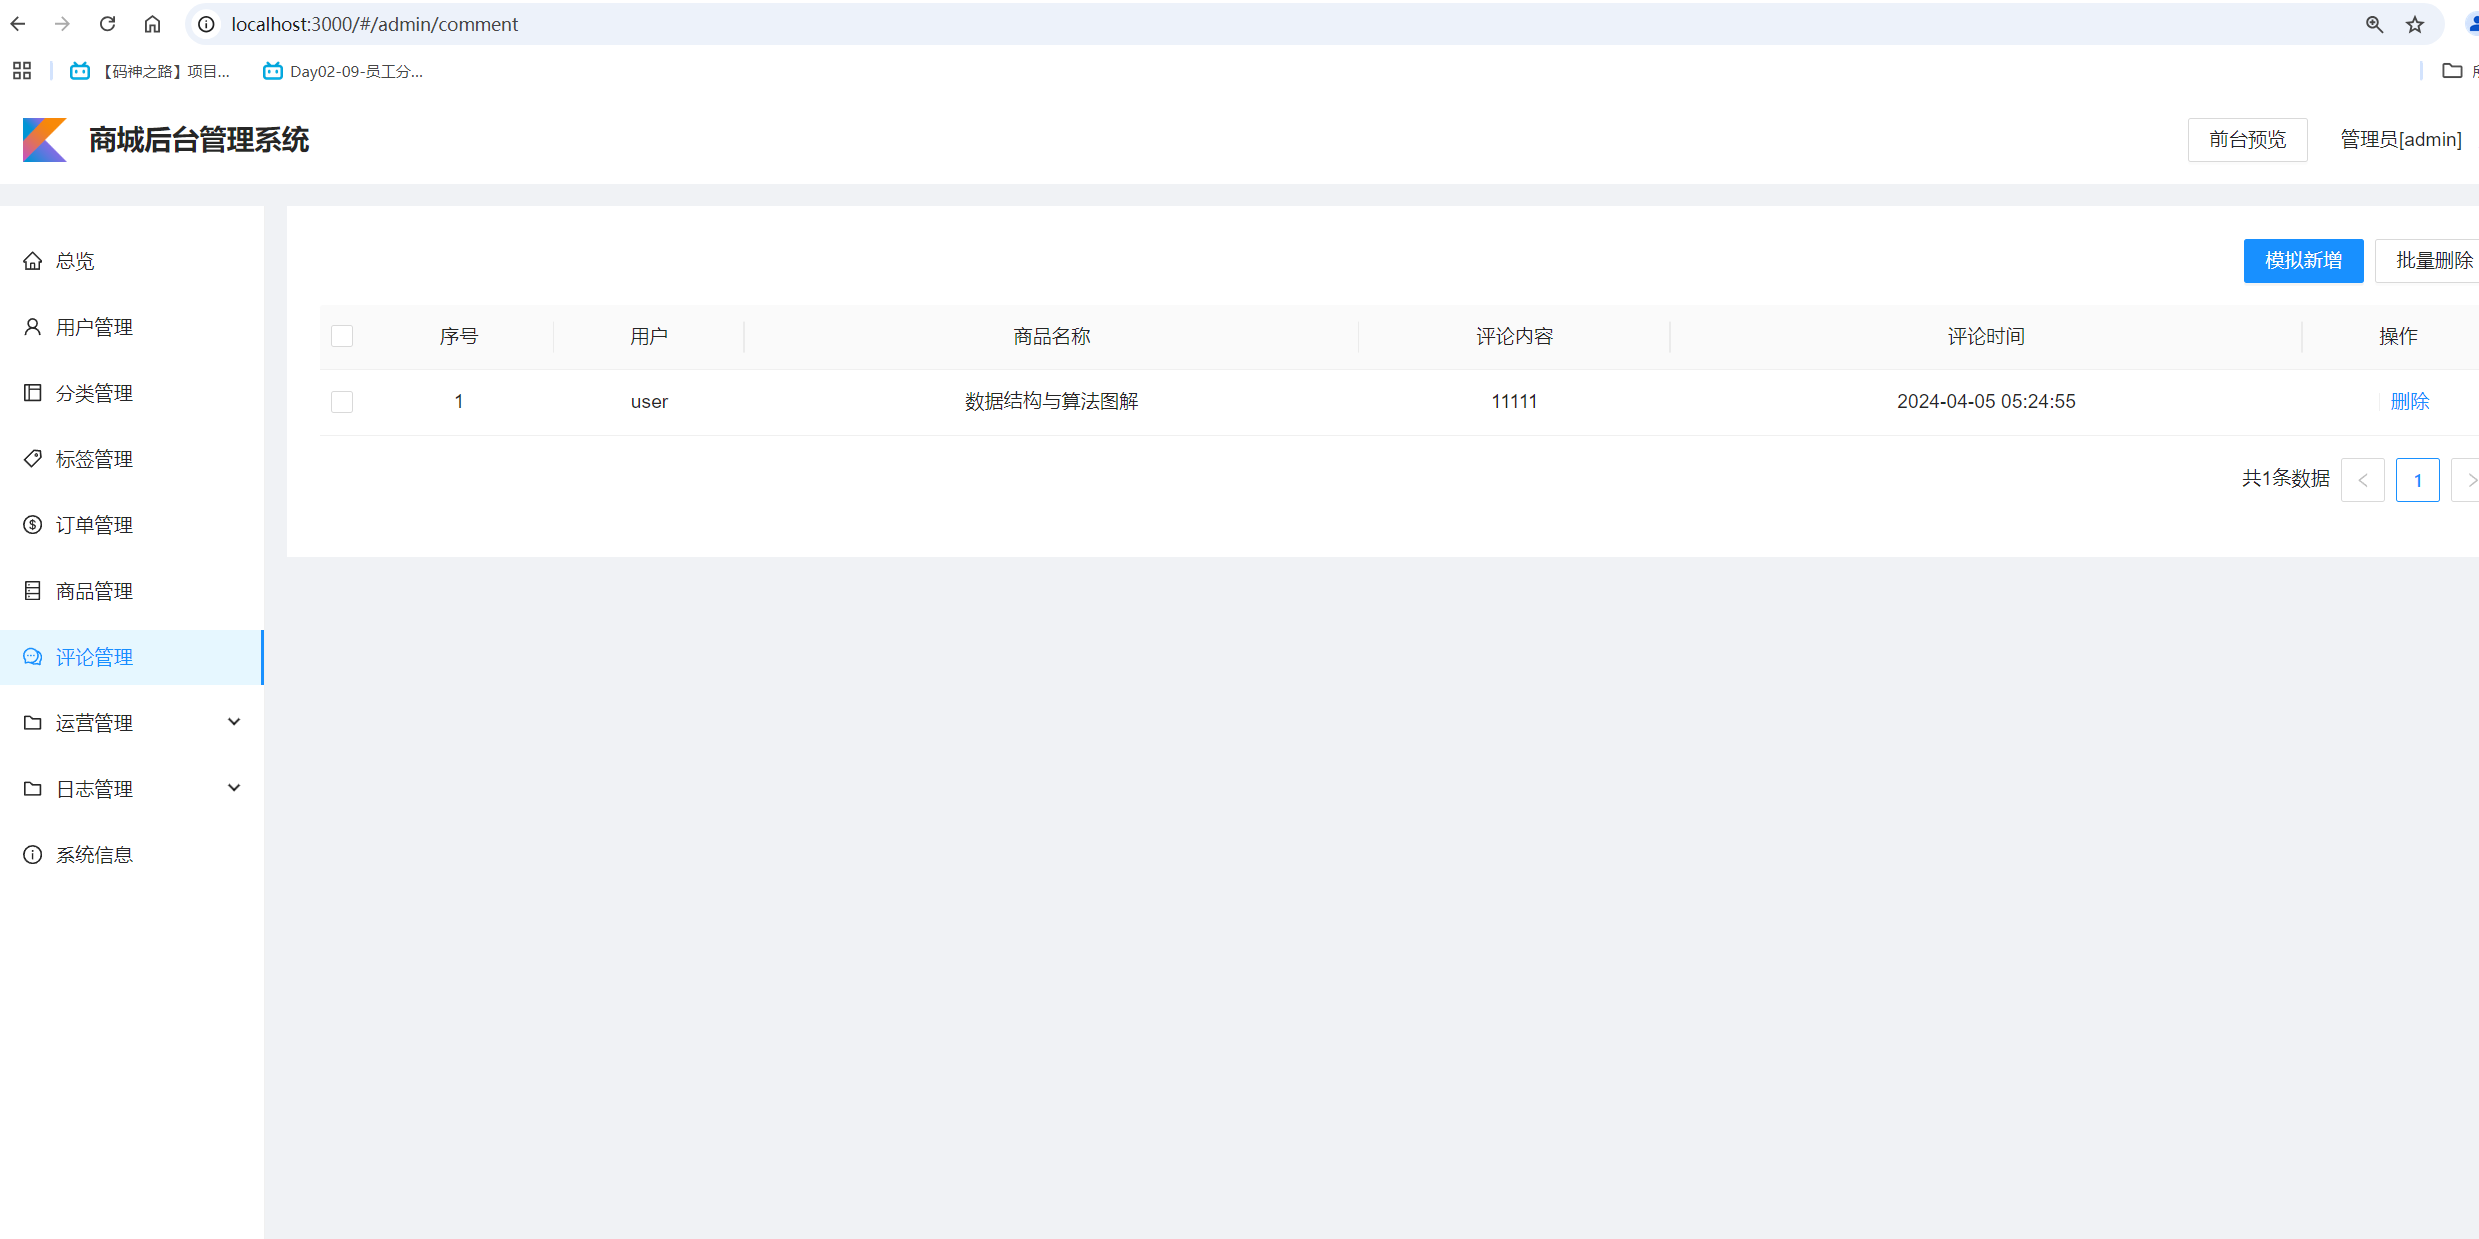This screenshot has width=2479, height=1239.
Task: Toggle the select-all checkbox in table header
Action: (x=342, y=336)
